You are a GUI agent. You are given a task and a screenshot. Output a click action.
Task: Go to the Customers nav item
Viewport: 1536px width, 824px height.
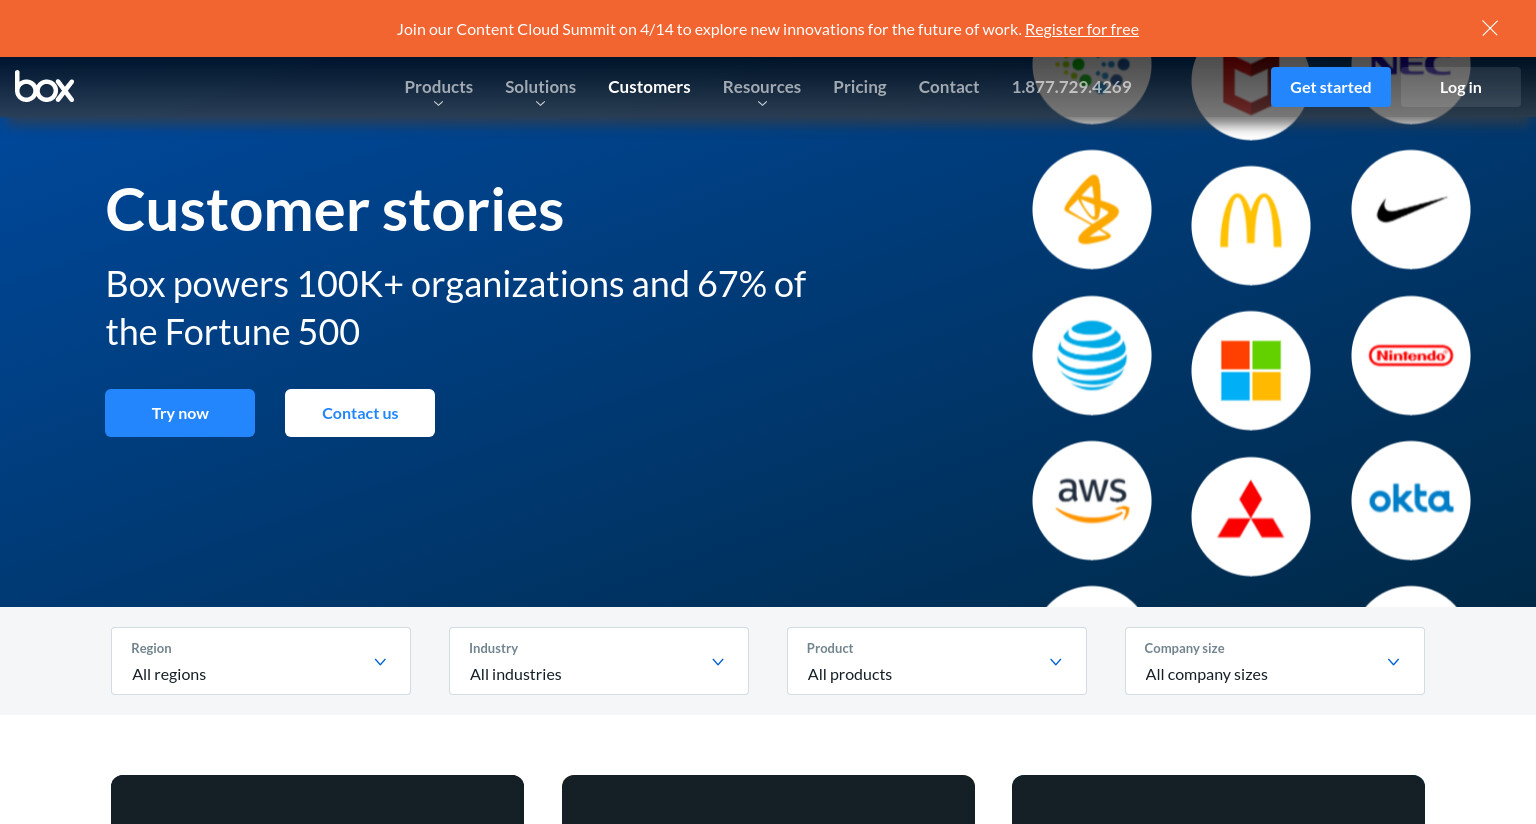649,87
